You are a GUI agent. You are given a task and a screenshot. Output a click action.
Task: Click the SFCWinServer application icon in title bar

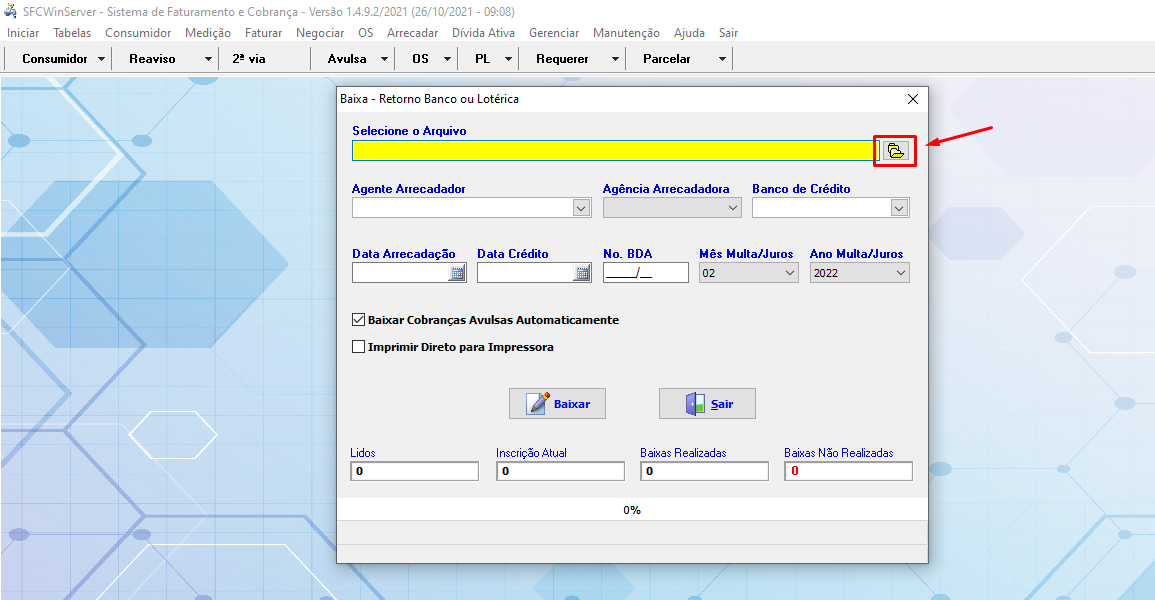click(11, 12)
